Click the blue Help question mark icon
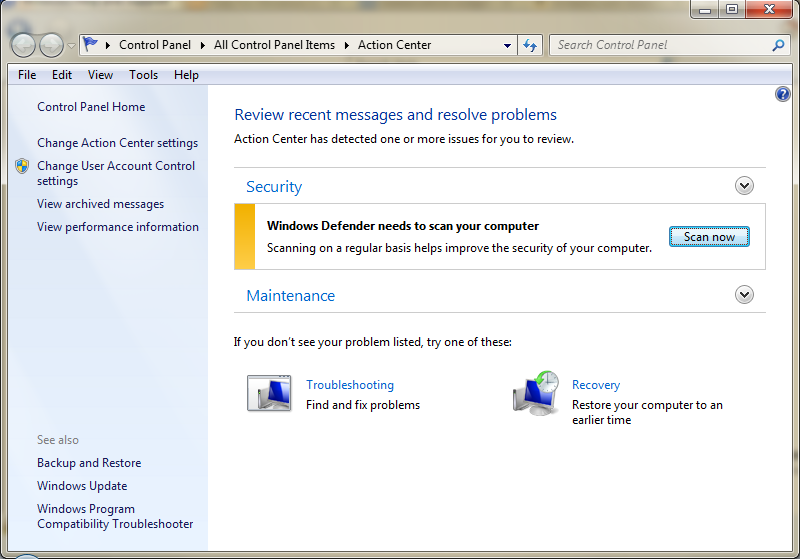Viewport: 800px width, 560px height. click(x=782, y=94)
